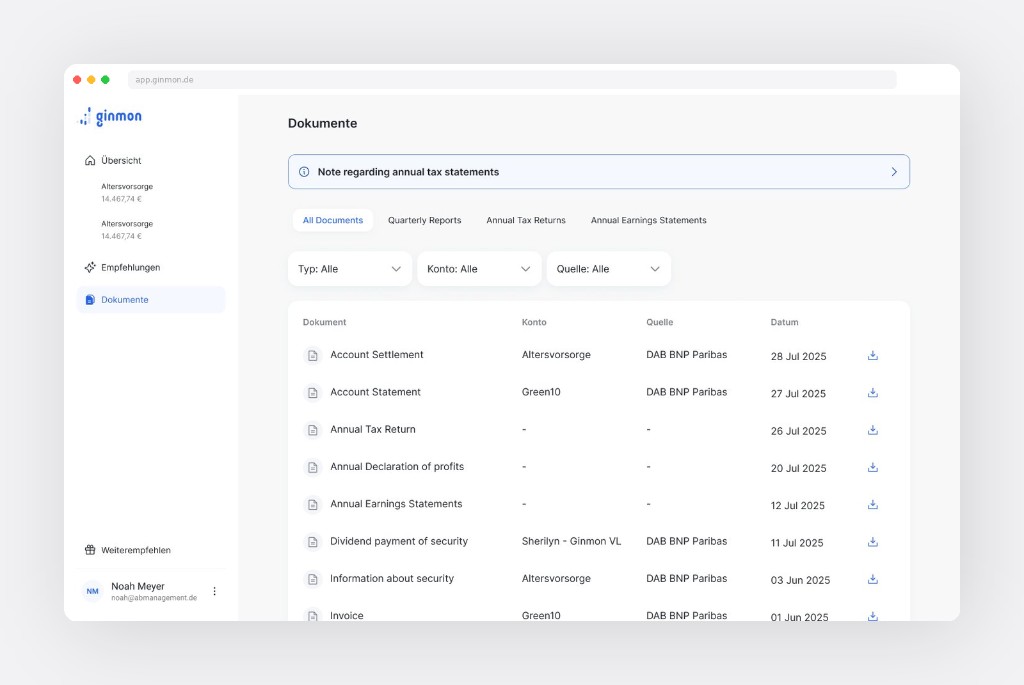Download the Information about security document

(x=872, y=579)
